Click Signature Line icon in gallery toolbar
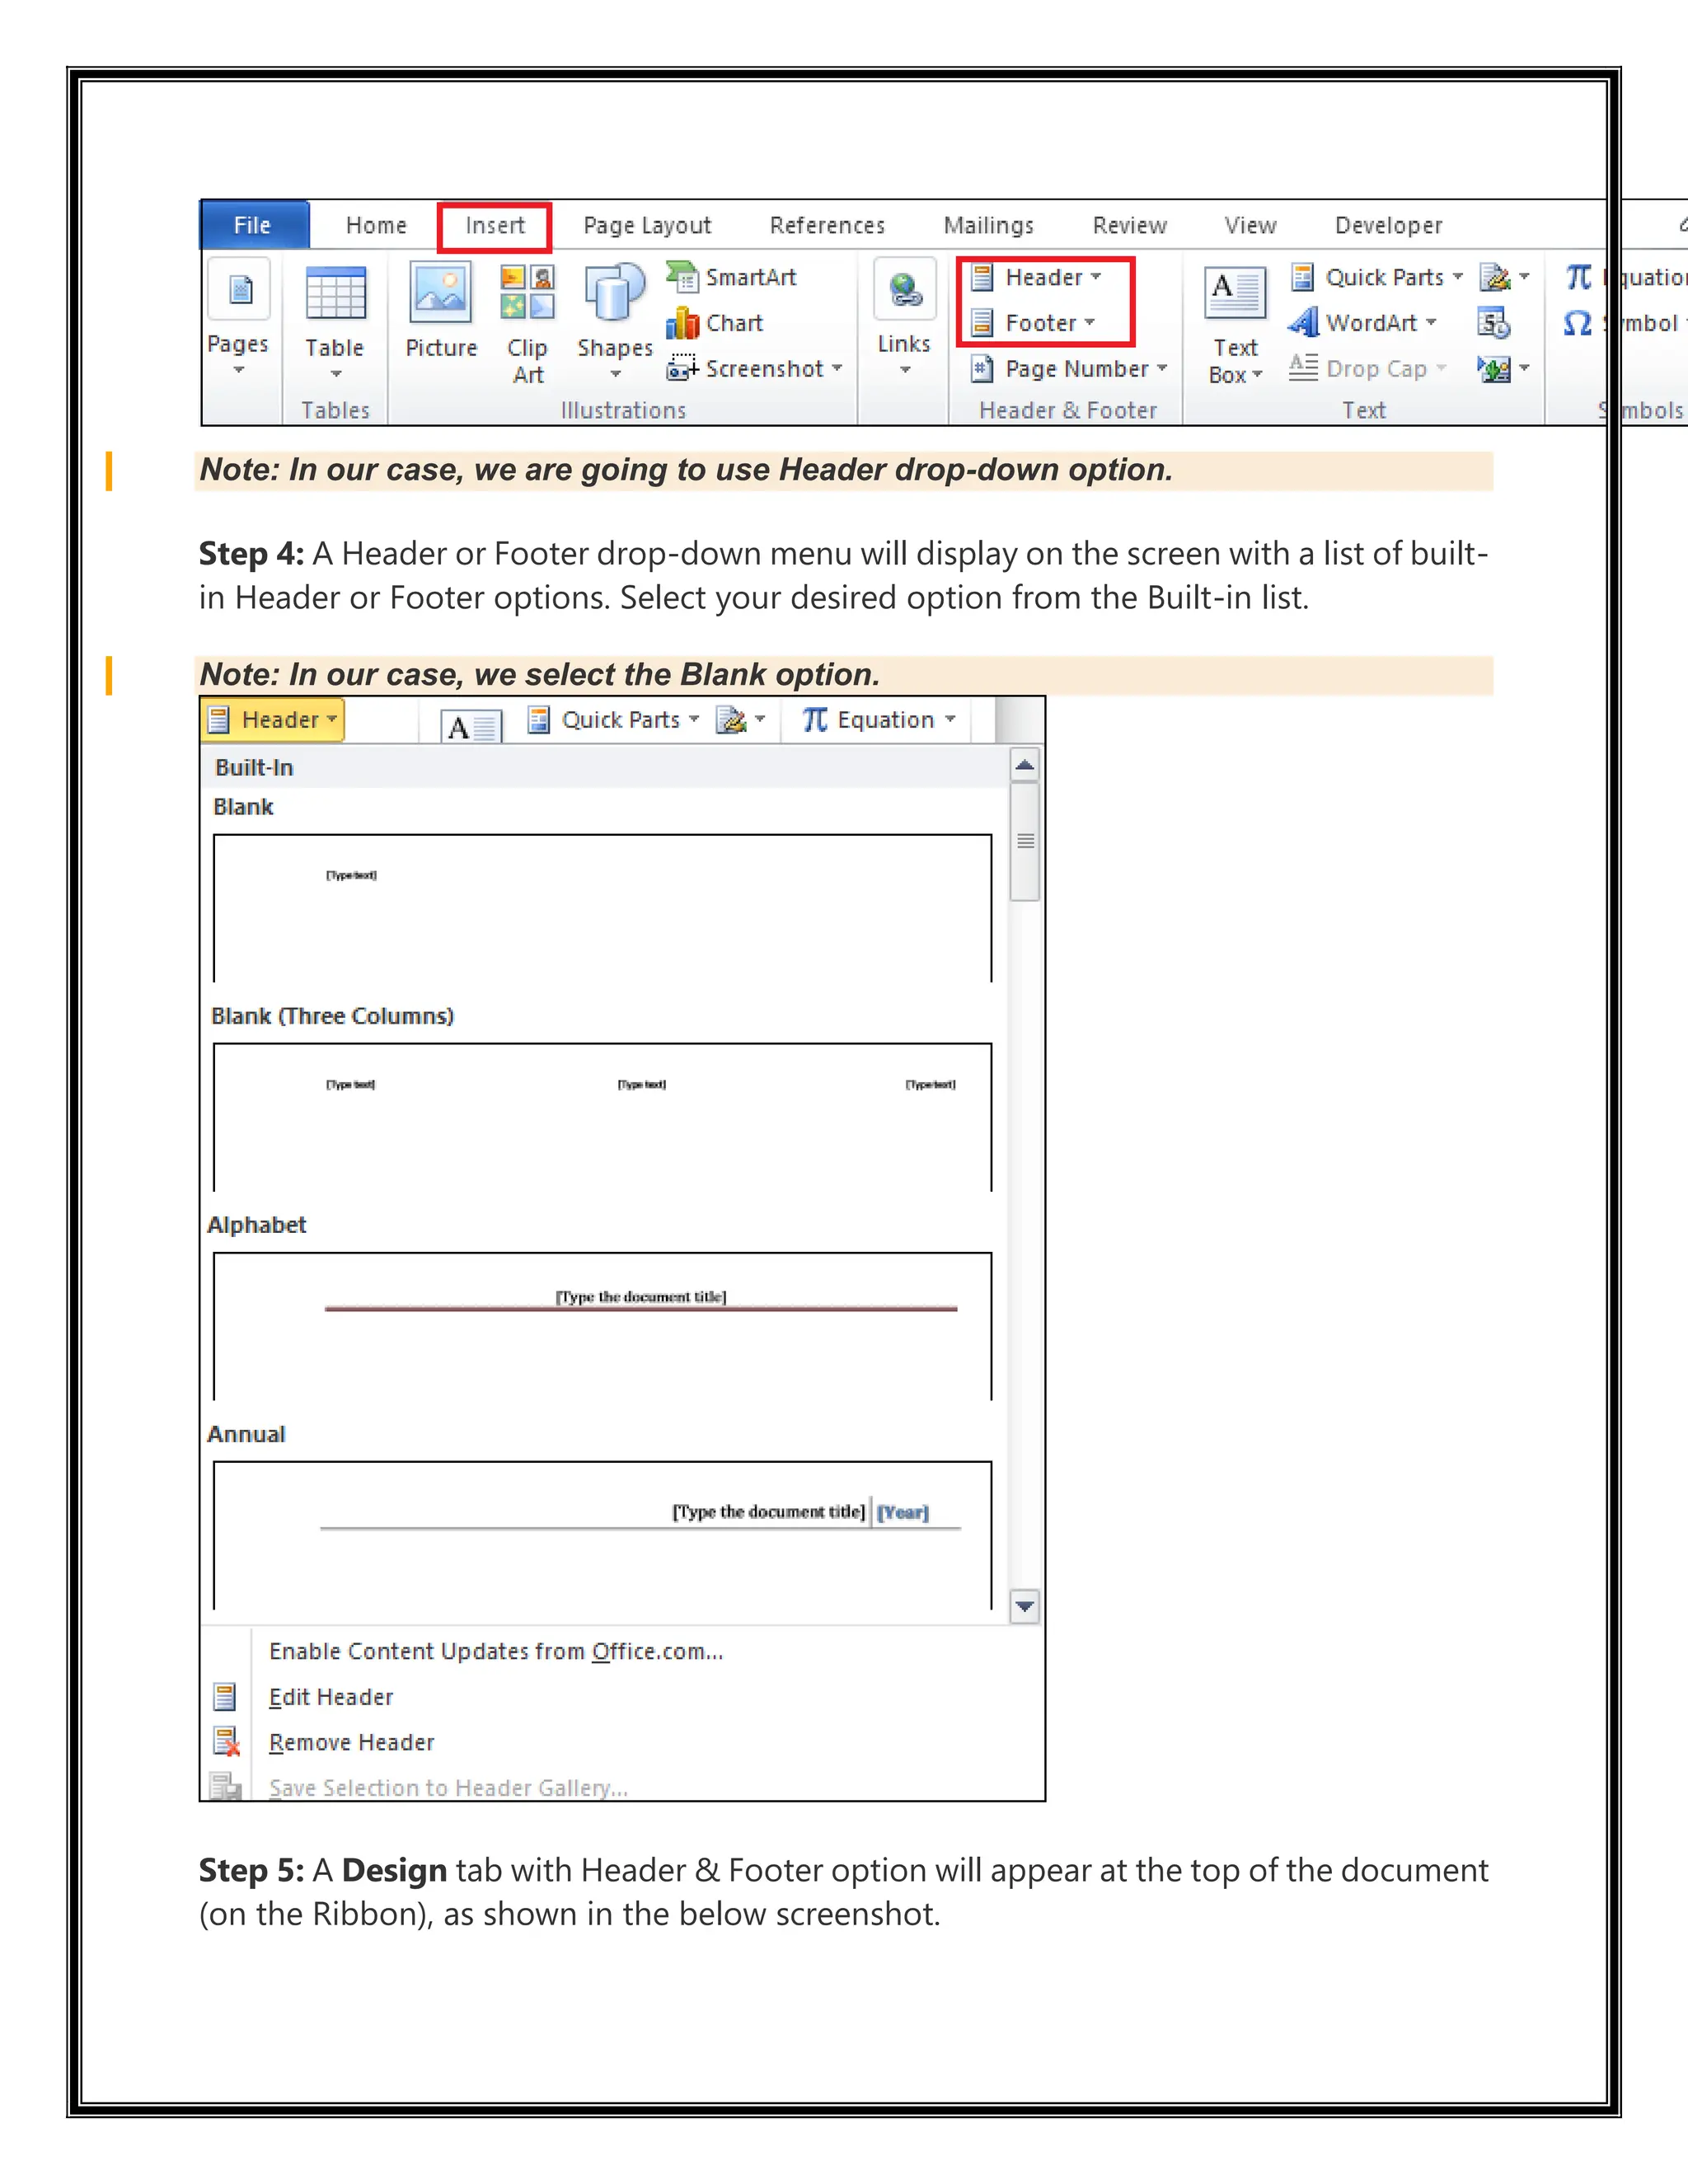Screen dimensions: 1688x2184 pos(731,720)
